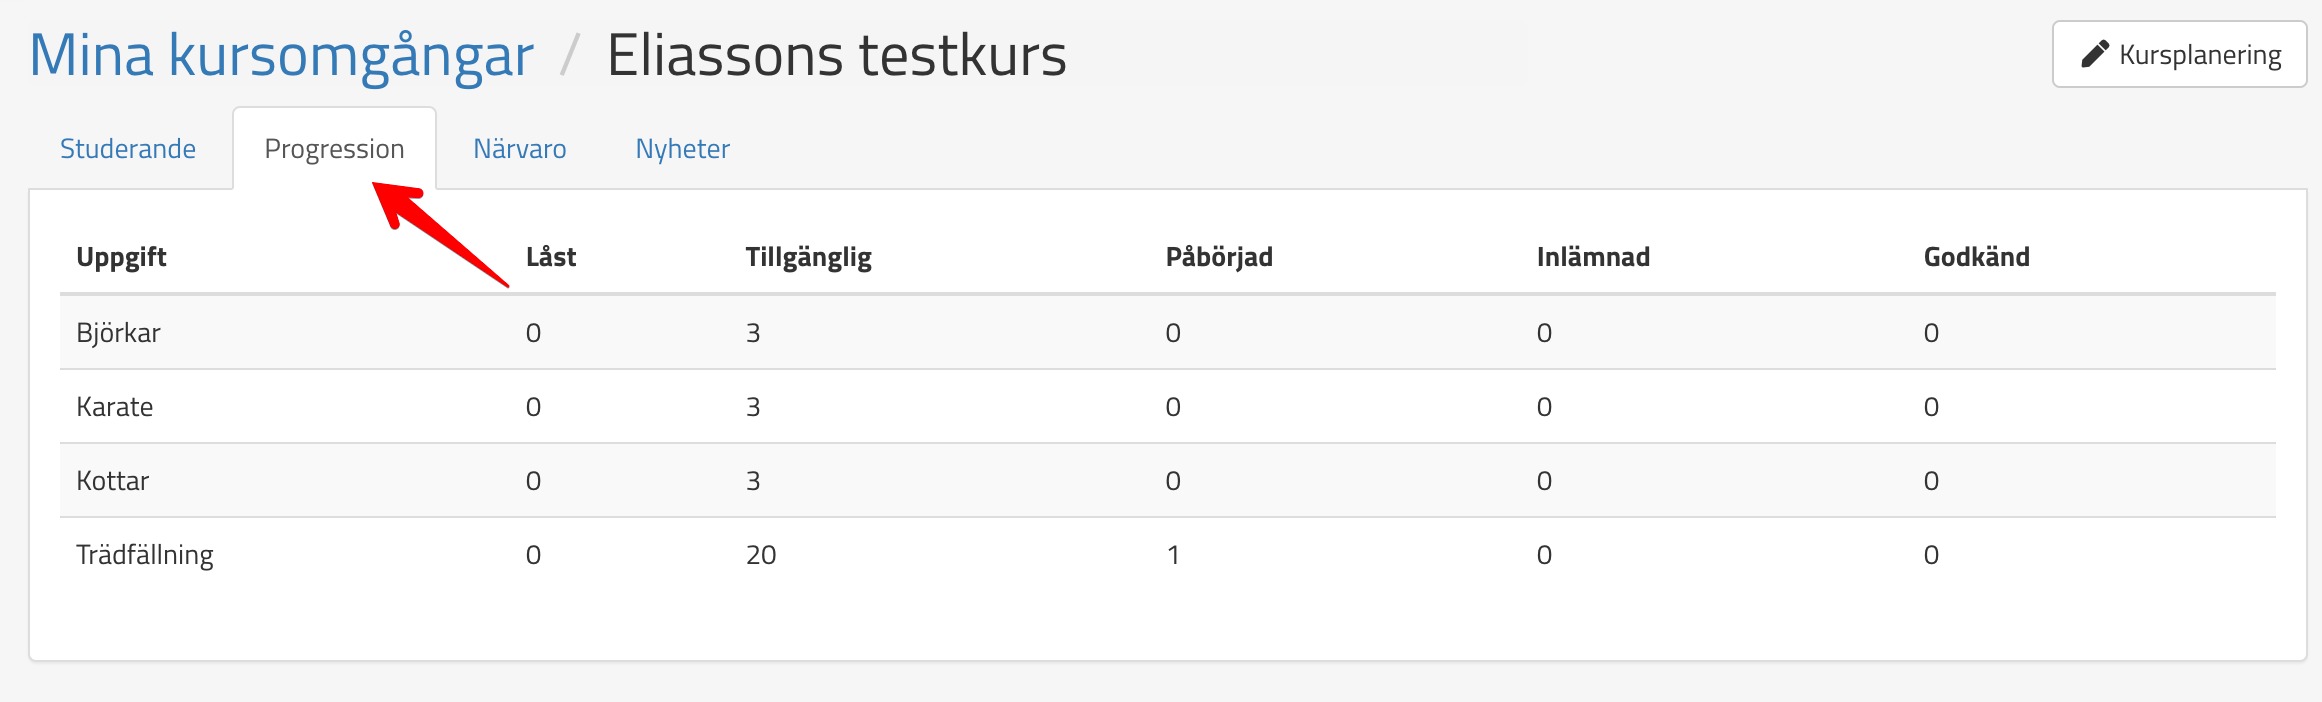Go to Mina kursomgångar breadcrumb link
This screenshot has width=2322, height=702.
pos(281,55)
